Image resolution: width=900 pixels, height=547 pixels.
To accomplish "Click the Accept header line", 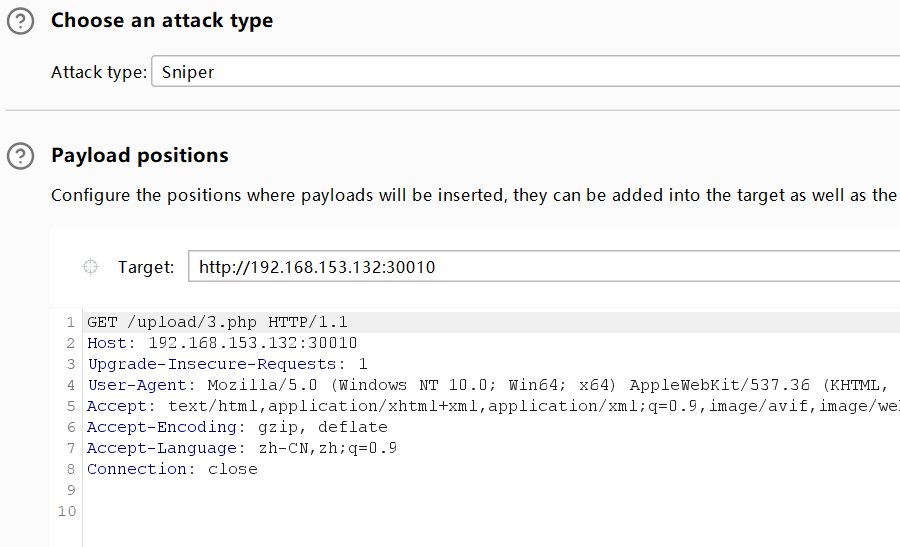I will [493, 406].
